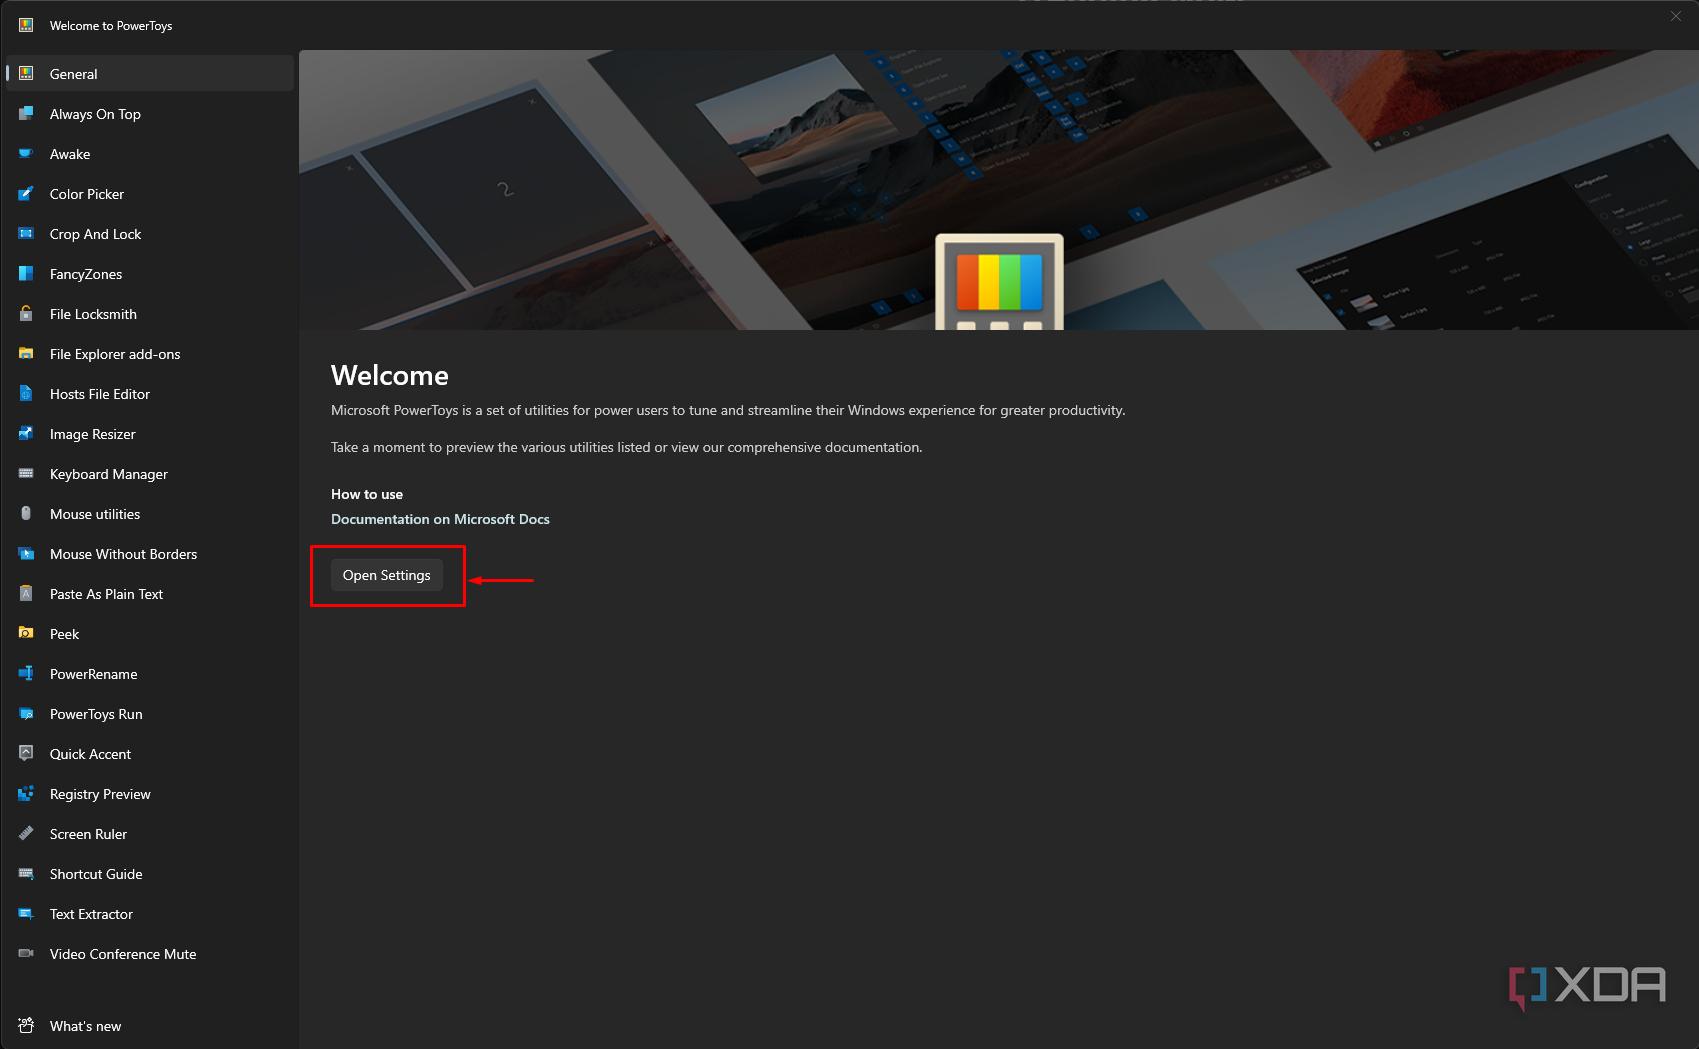The image size is (1699, 1049).
Task: Open Mouse Without Borders label
Action: pyautogui.click(x=123, y=554)
